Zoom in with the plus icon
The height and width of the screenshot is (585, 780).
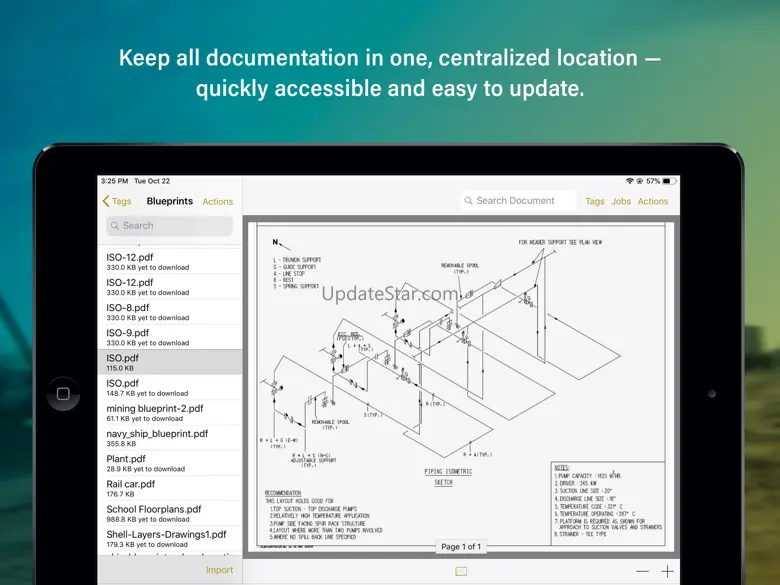click(667, 571)
